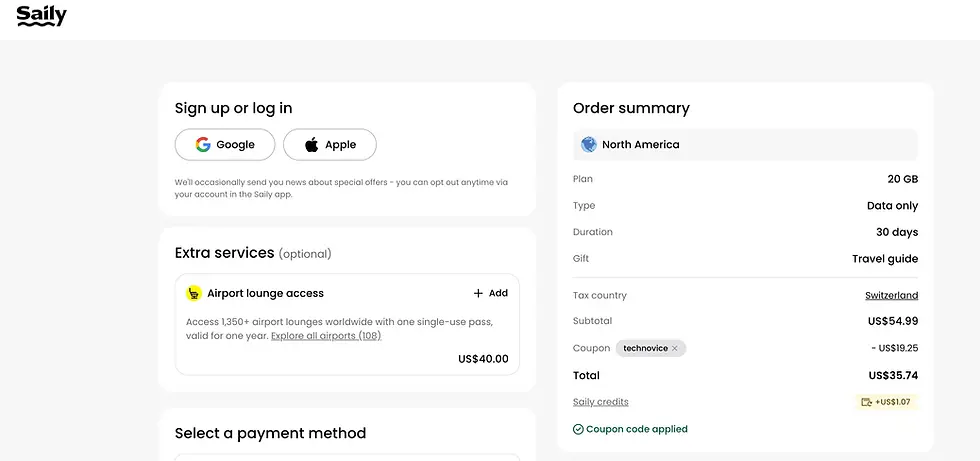Image resolution: width=980 pixels, height=461 pixels.
Task: Sign in with the Apple button
Action: 330,145
